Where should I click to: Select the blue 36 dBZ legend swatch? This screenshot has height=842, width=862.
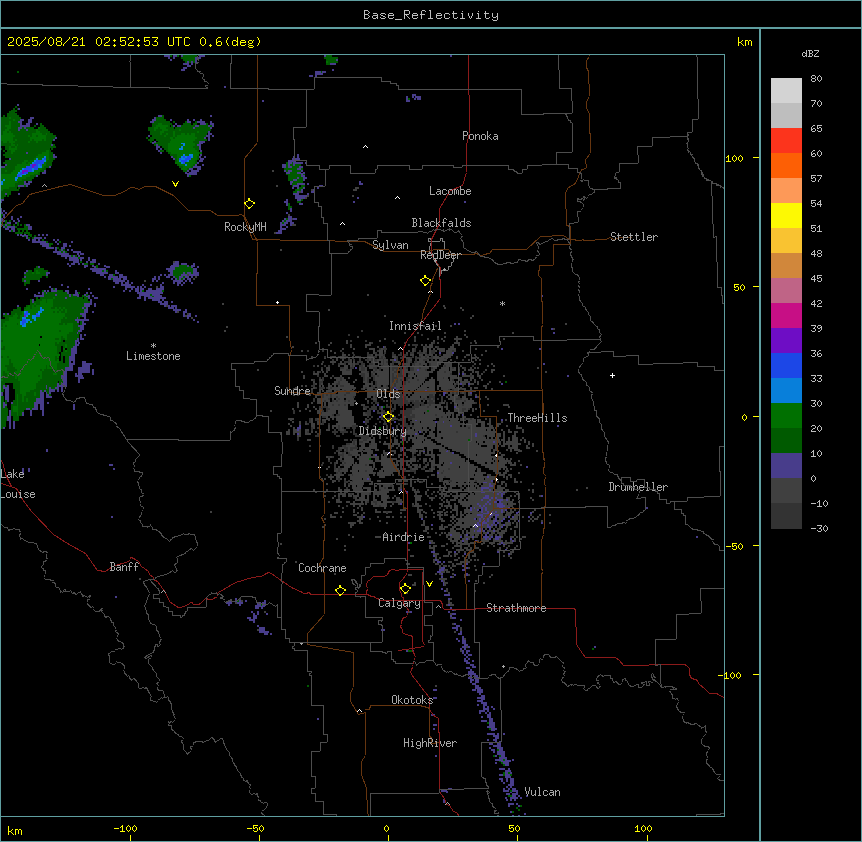(x=786, y=365)
